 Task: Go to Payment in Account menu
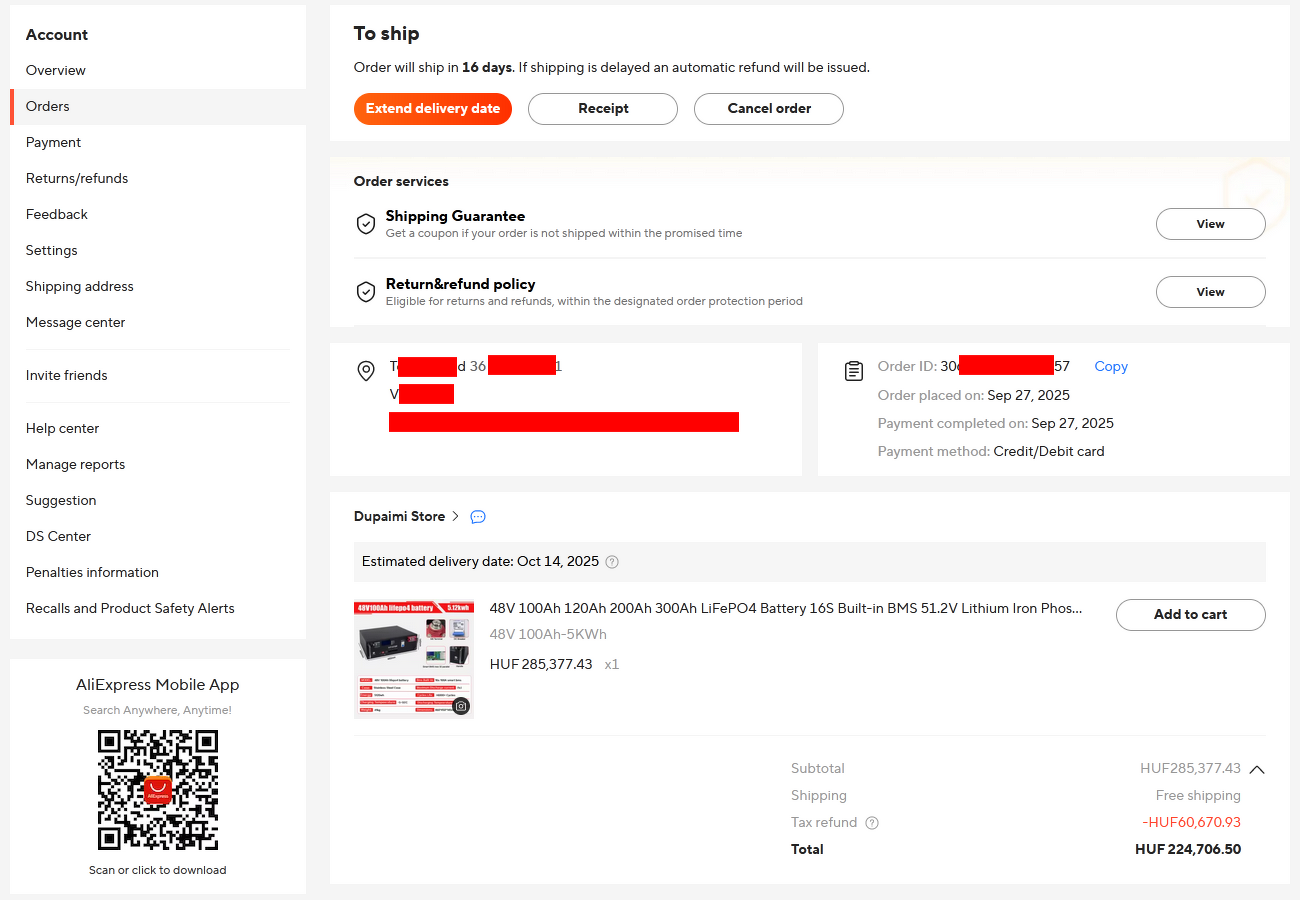54,142
